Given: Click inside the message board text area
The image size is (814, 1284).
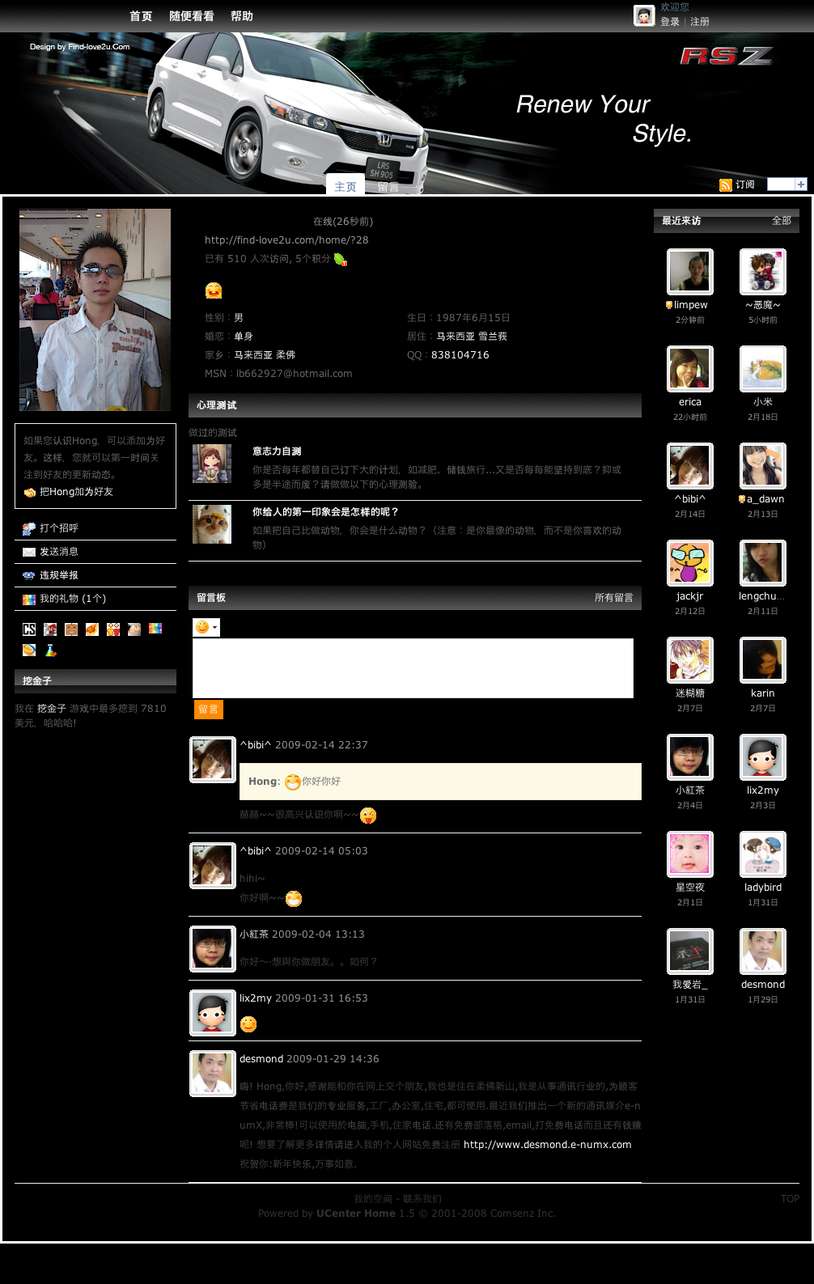Looking at the screenshot, I should (x=413, y=668).
